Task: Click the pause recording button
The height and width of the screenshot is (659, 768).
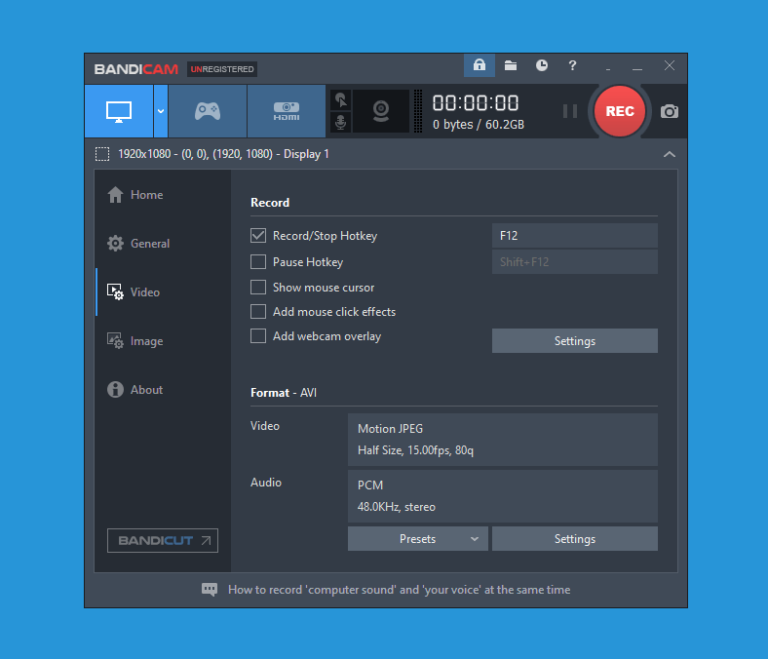Action: (570, 111)
